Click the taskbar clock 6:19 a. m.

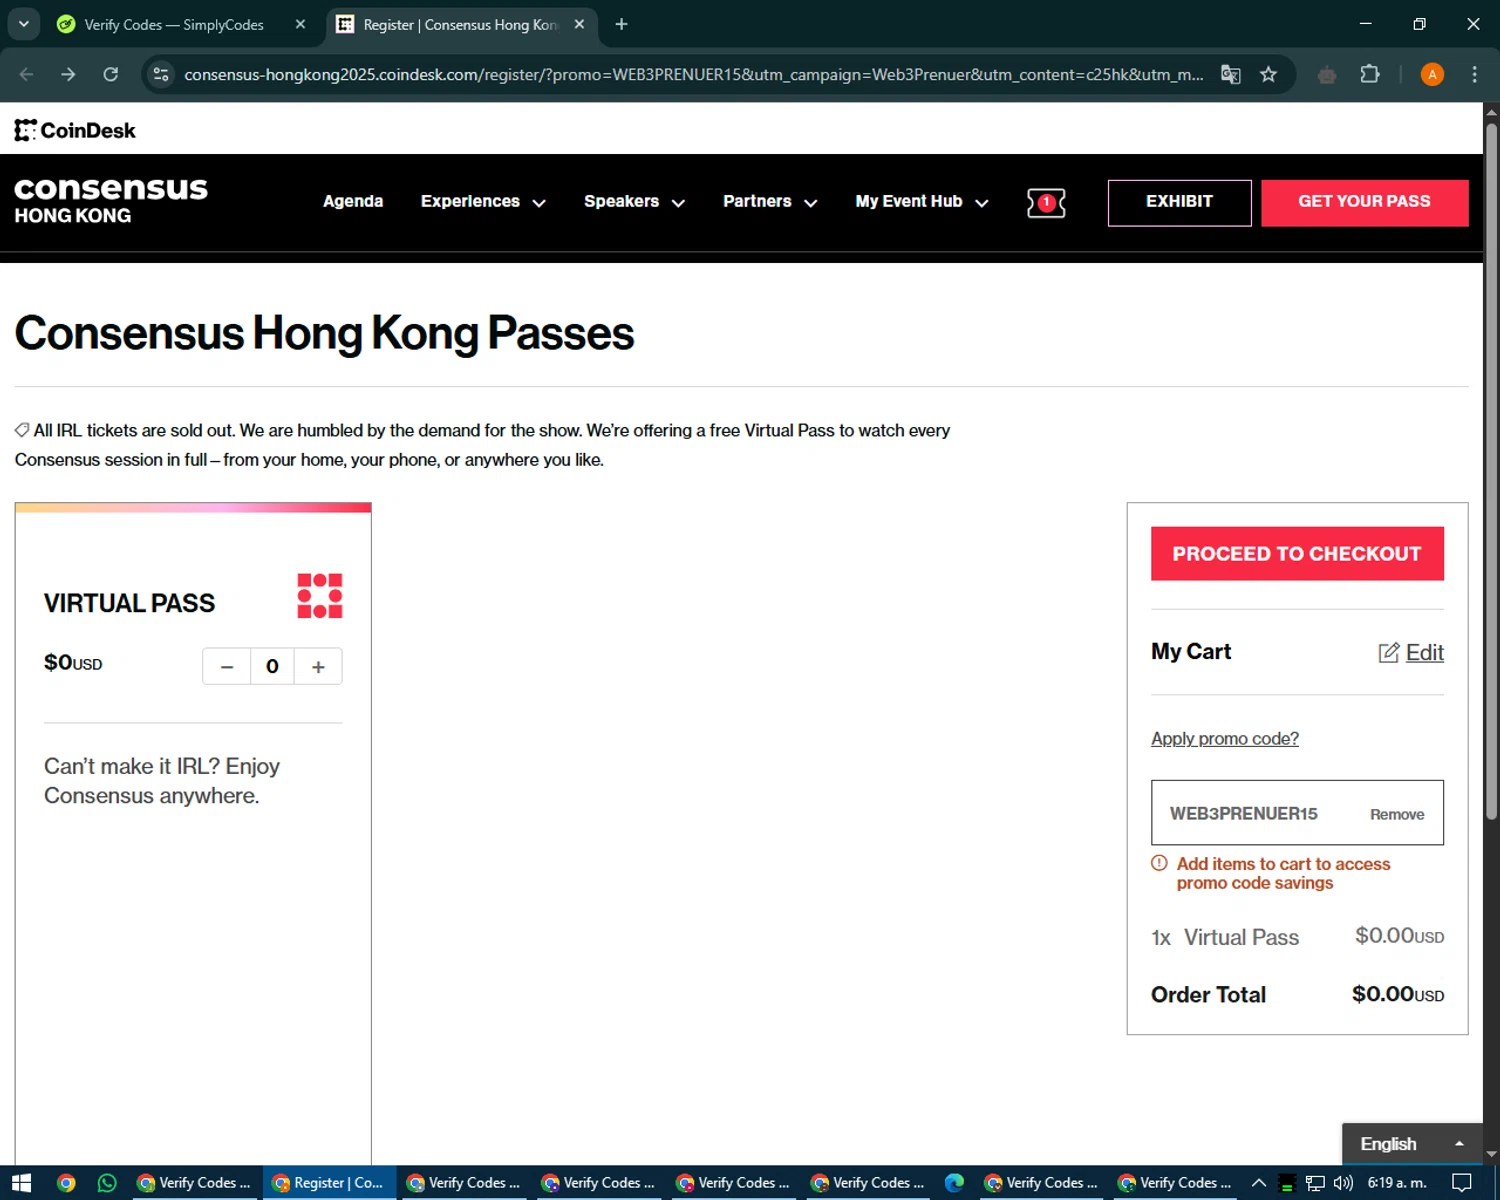(1397, 1183)
